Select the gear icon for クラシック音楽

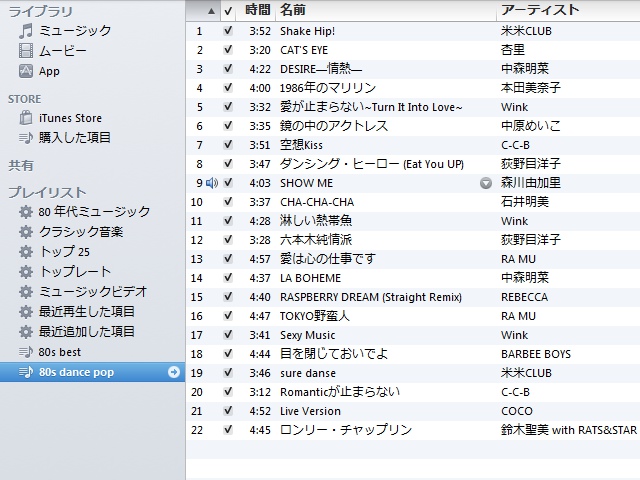(26, 232)
